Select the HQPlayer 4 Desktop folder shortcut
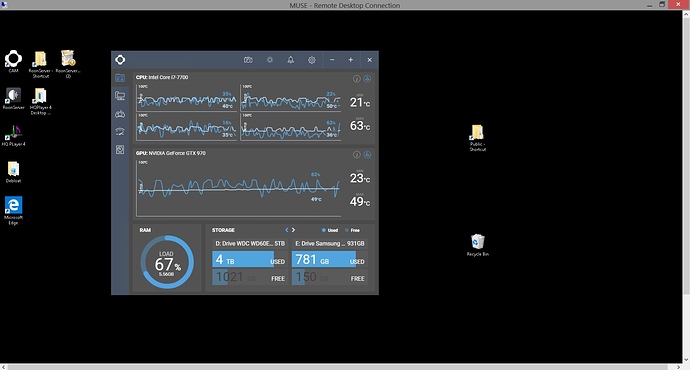This screenshot has height=370, width=690. click(x=40, y=101)
